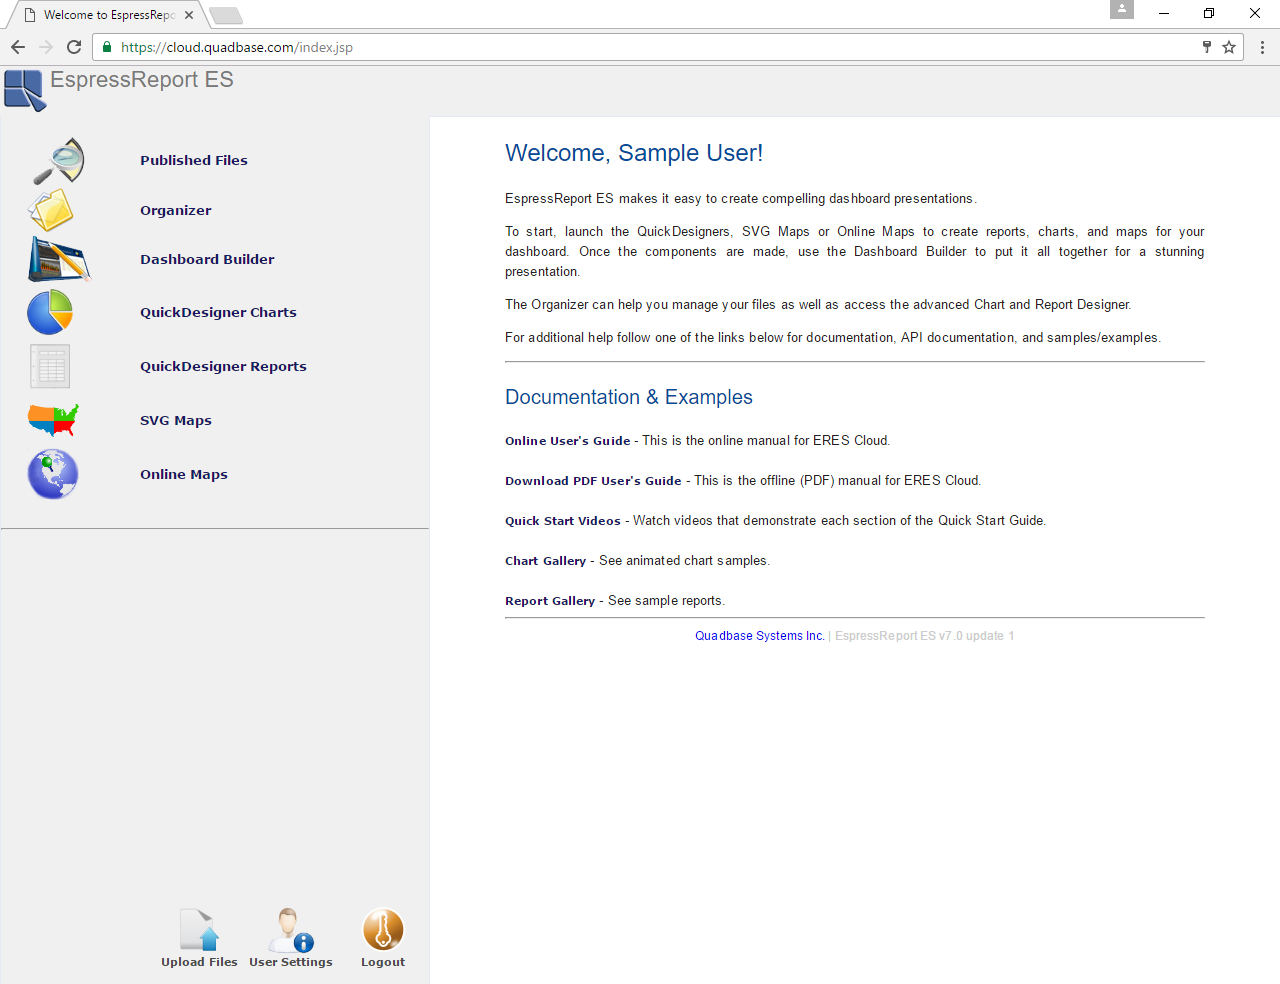Open Quick Start Videos link
The width and height of the screenshot is (1280, 984).
coord(563,521)
